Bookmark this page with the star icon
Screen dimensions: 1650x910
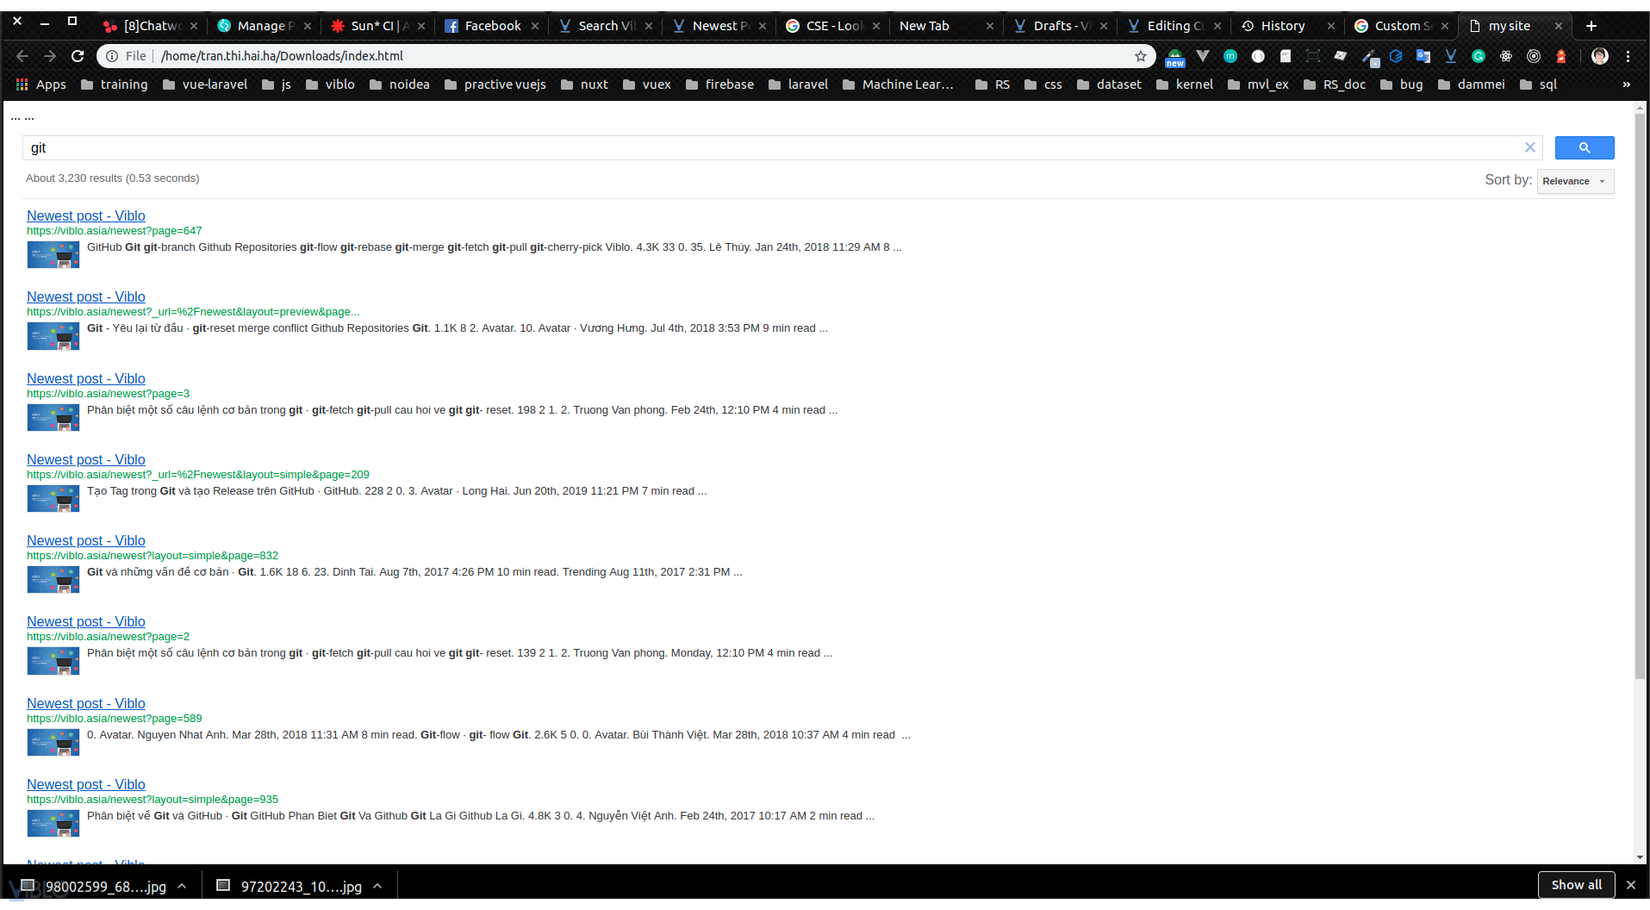pyautogui.click(x=1140, y=56)
